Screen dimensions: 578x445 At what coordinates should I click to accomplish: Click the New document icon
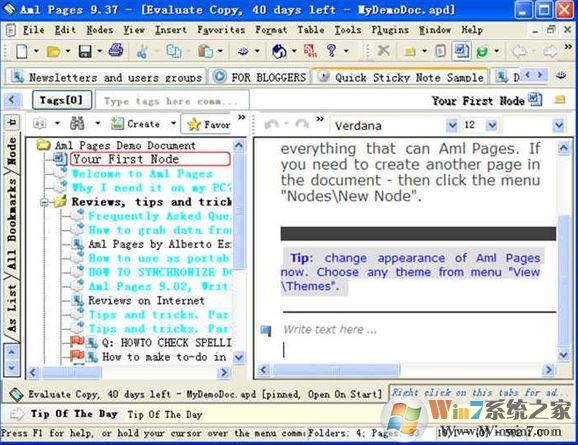click(x=21, y=51)
